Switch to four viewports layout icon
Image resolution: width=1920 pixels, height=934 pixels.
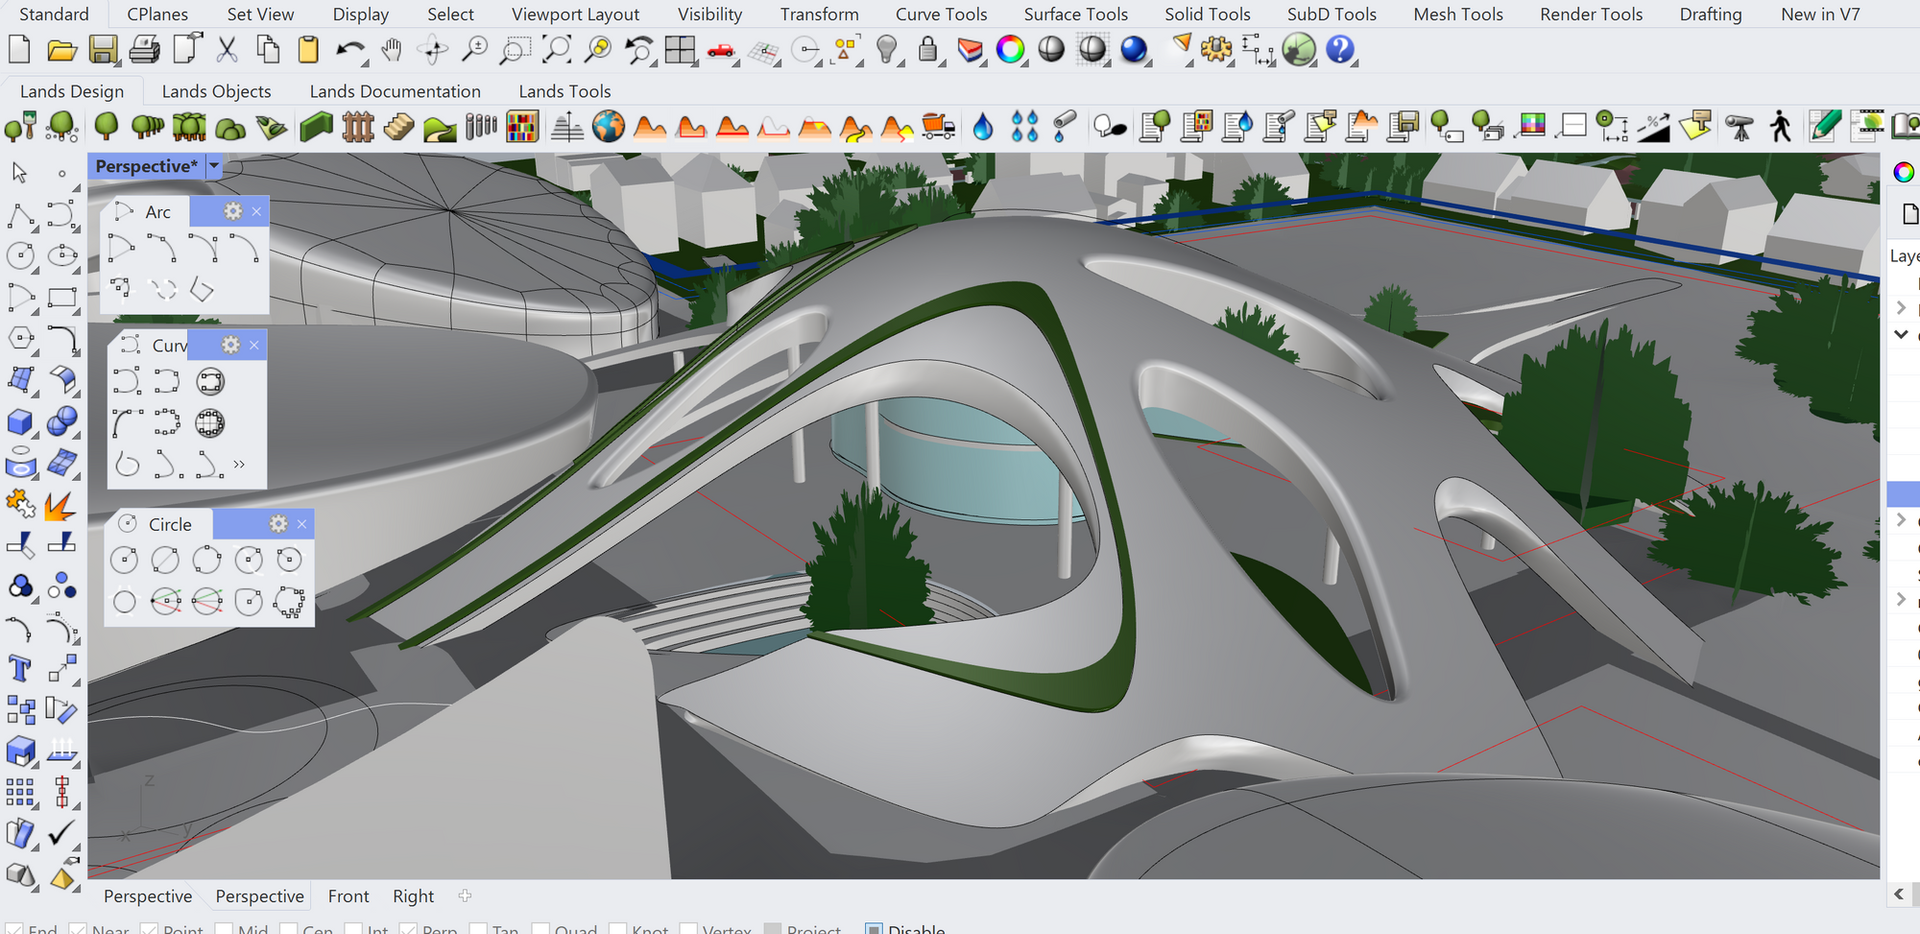[680, 49]
